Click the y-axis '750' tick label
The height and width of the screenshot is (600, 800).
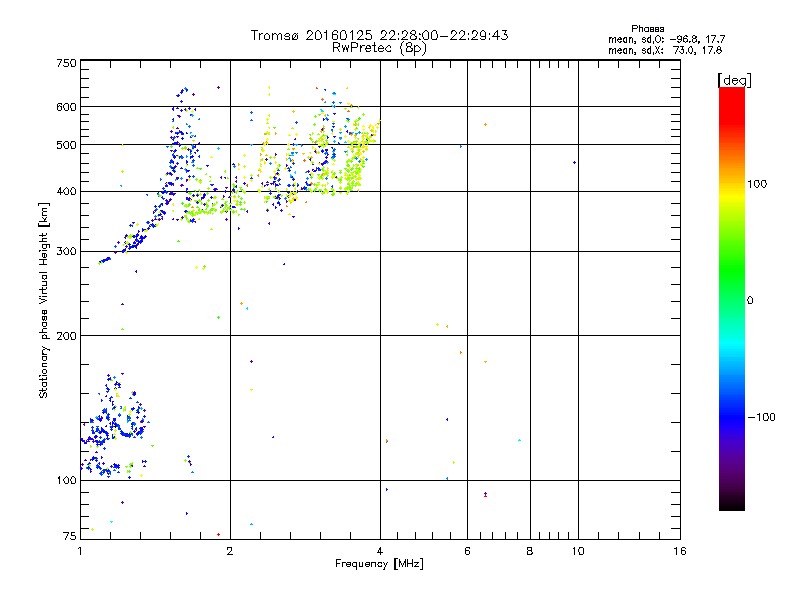coord(67,63)
